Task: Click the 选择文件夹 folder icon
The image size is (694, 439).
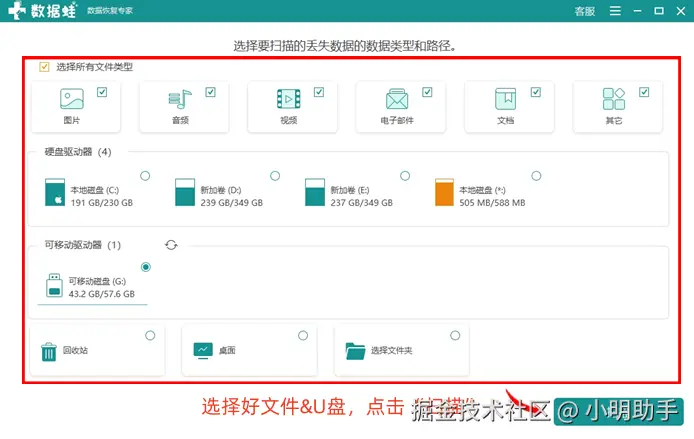Action: [355, 351]
